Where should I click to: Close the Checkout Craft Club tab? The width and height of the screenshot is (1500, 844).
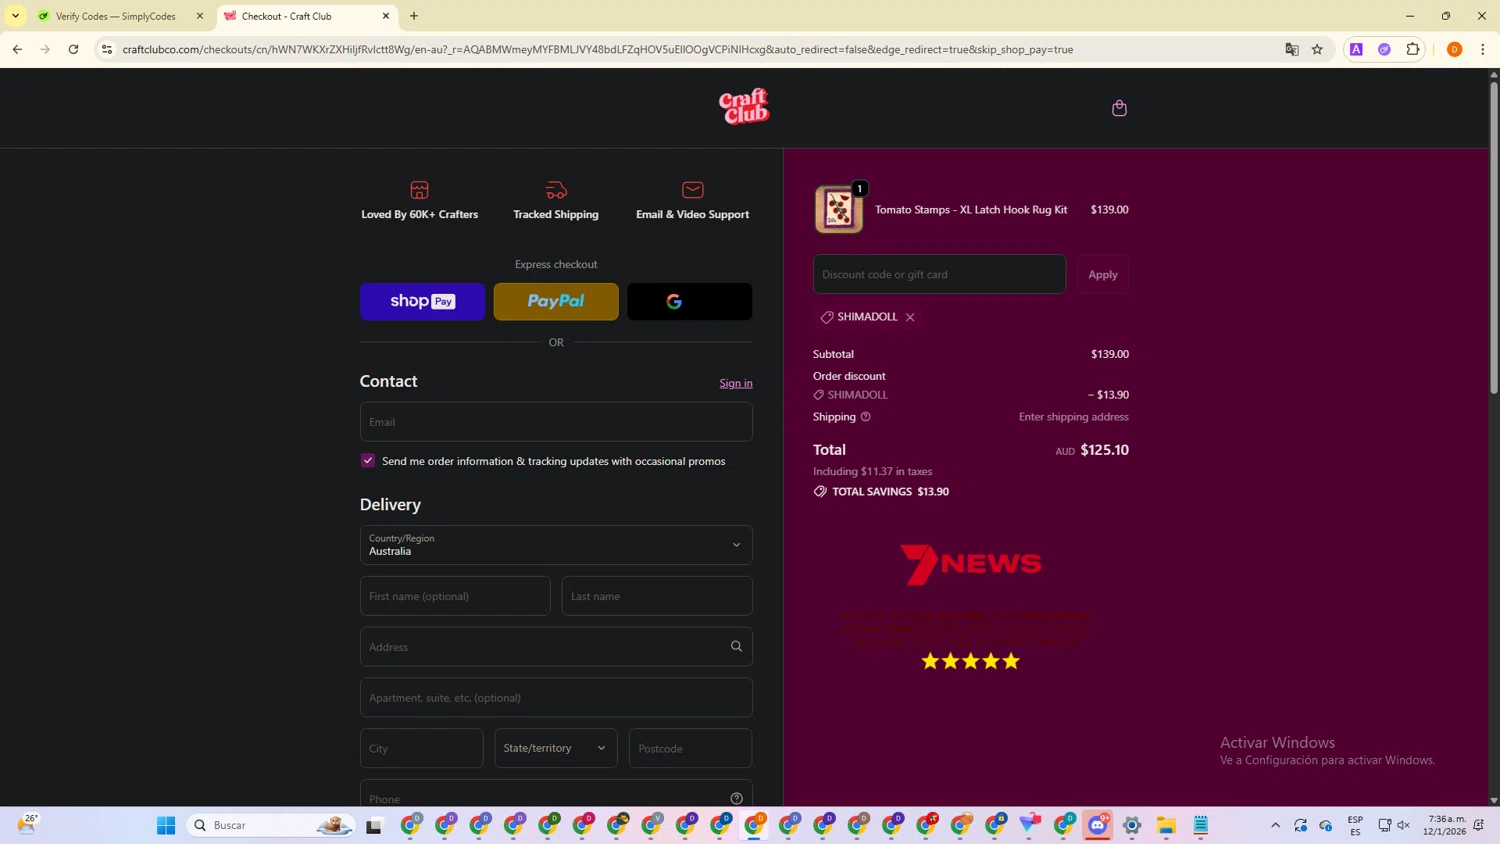386,16
